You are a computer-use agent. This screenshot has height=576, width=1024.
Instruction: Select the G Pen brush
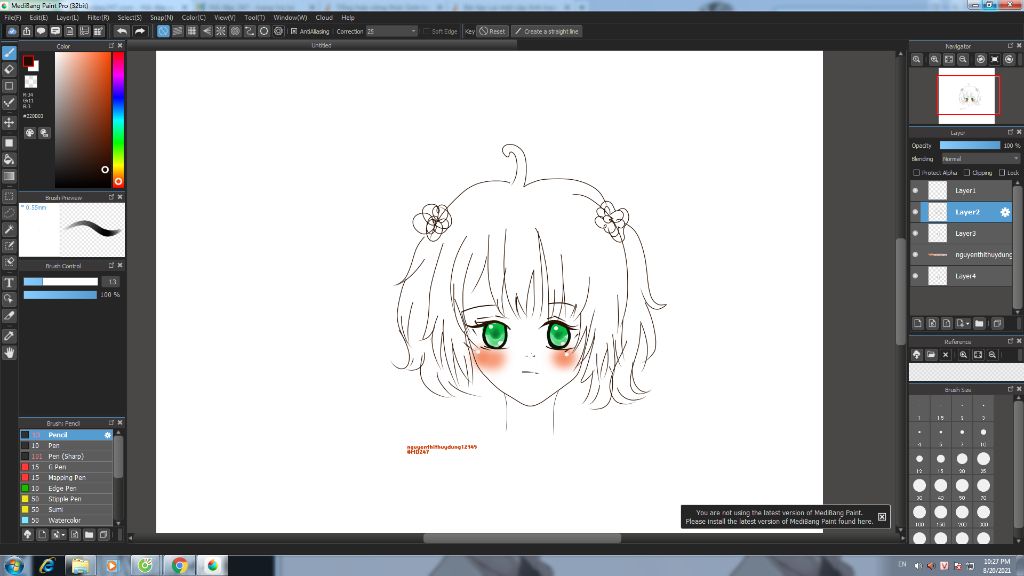66,467
